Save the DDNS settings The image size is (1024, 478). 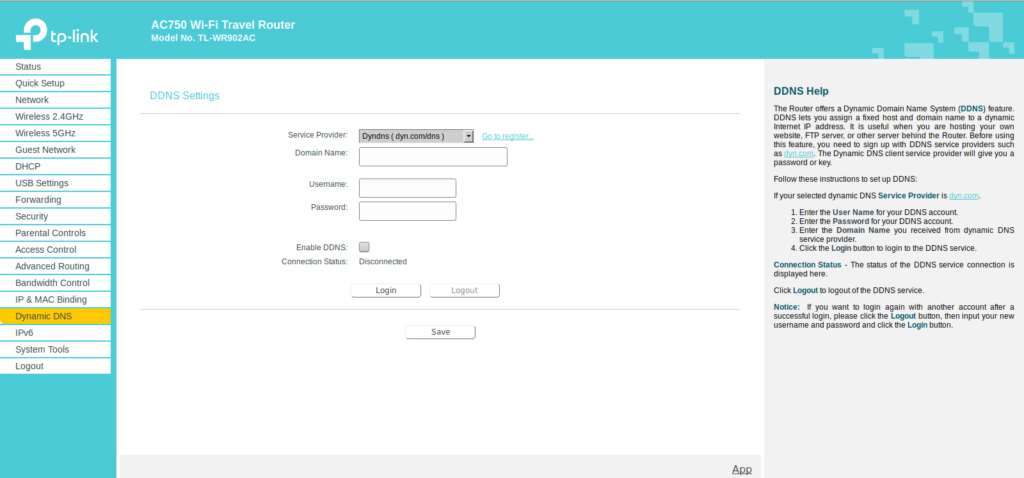(440, 332)
